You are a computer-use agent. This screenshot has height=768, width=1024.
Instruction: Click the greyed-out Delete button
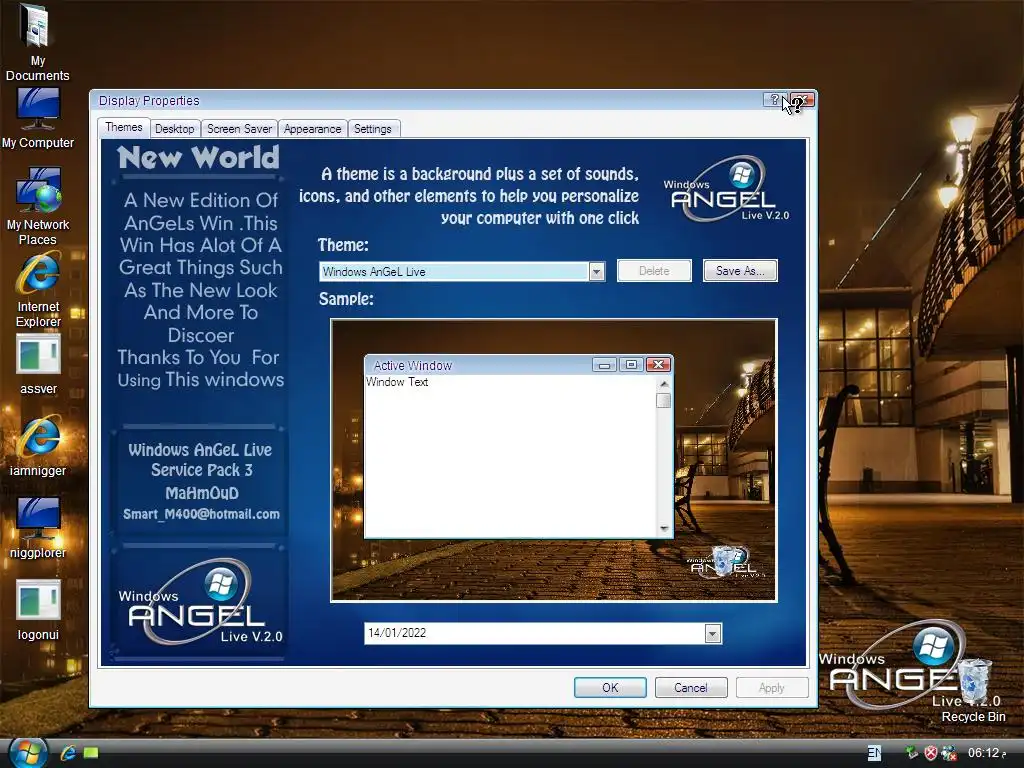pos(654,270)
